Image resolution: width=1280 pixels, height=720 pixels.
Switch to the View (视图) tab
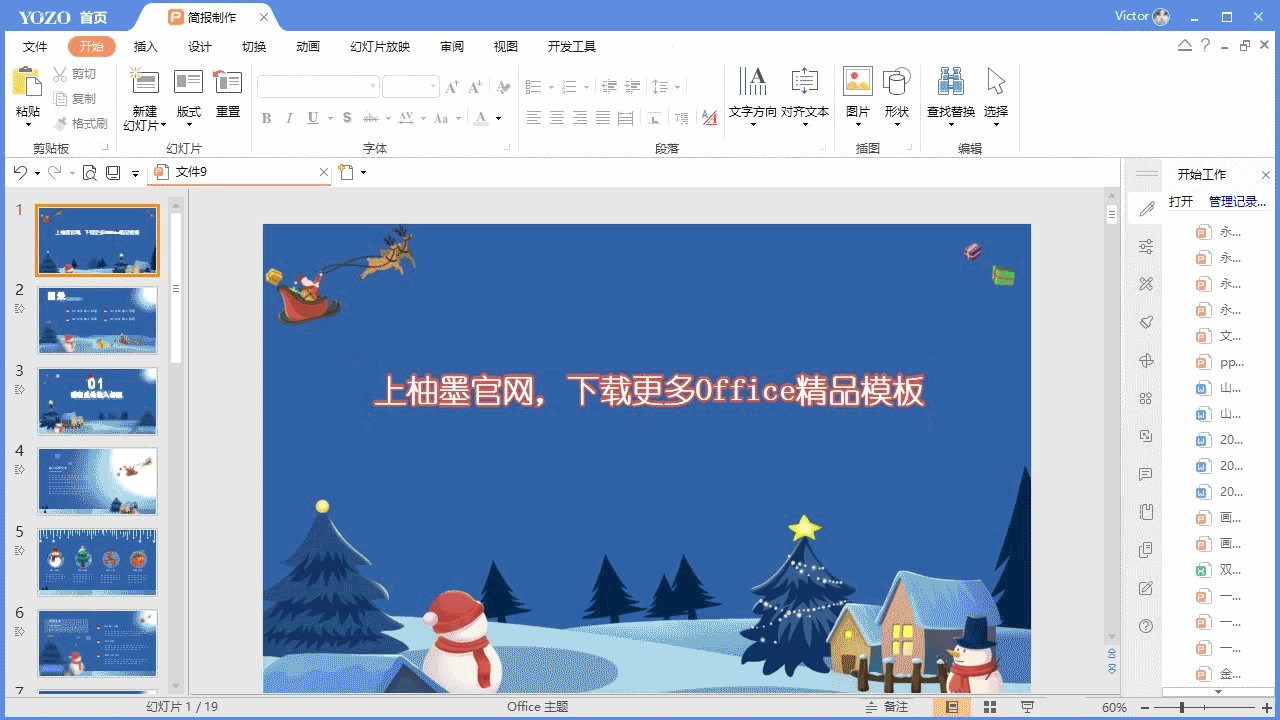pyautogui.click(x=506, y=47)
